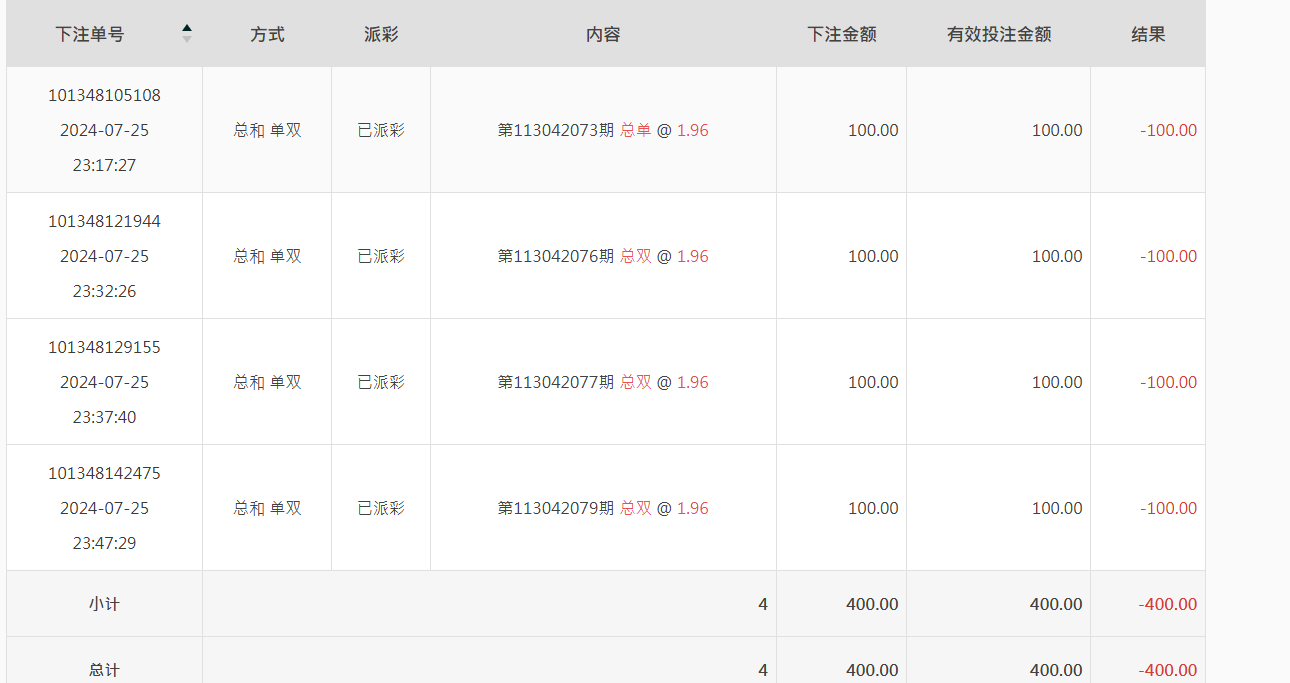Click the 第113042077期 bet content cell

click(x=603, y=382)
